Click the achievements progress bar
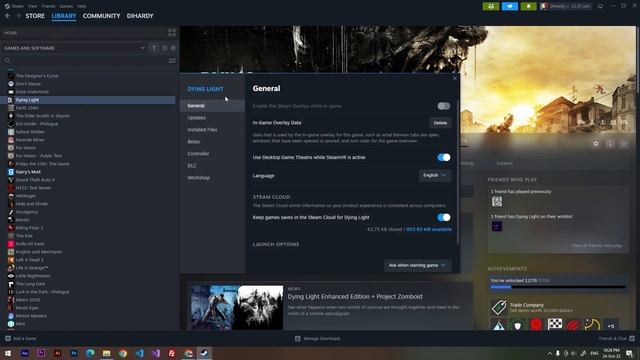This screenshot has height=360, width=640. click(558, 287)
